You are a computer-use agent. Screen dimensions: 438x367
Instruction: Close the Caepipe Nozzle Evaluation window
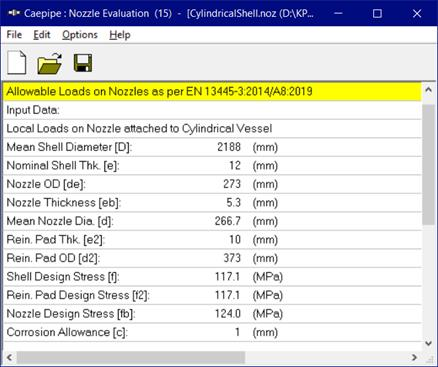coord(417,13)
